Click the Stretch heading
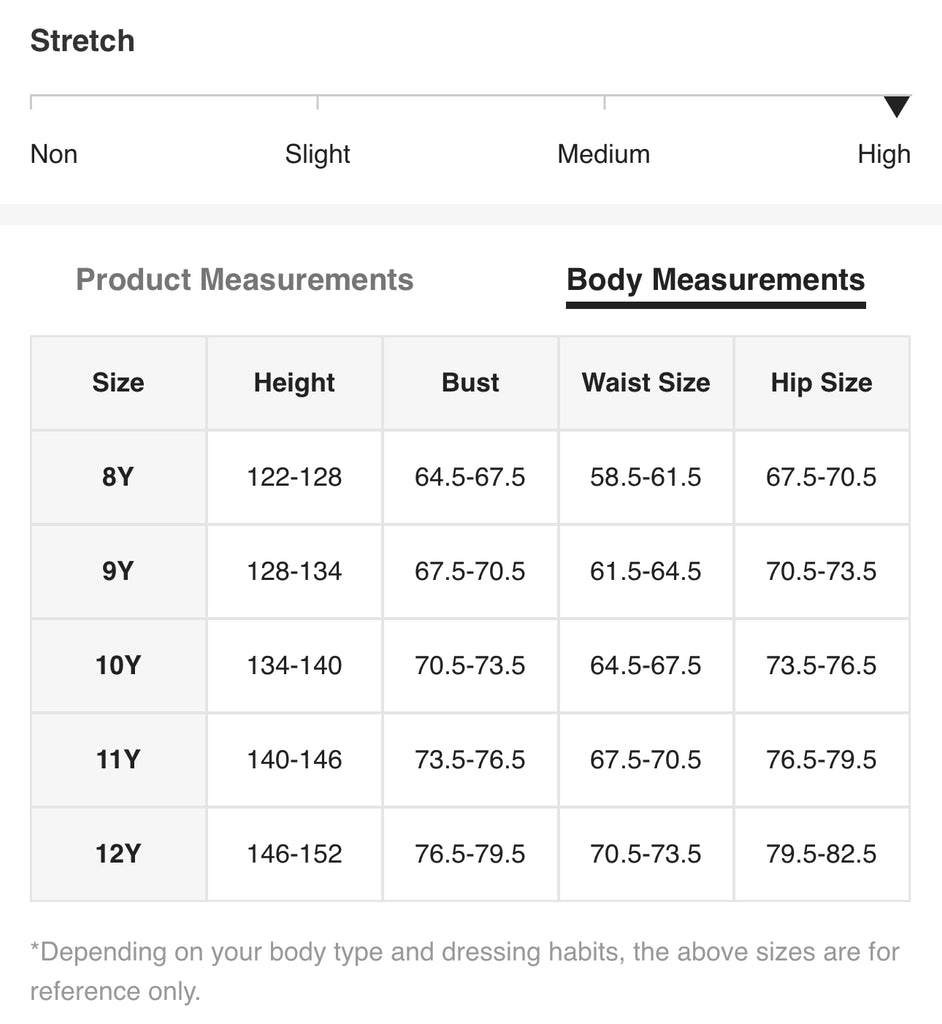942x1024 pixels. point(82,41)
